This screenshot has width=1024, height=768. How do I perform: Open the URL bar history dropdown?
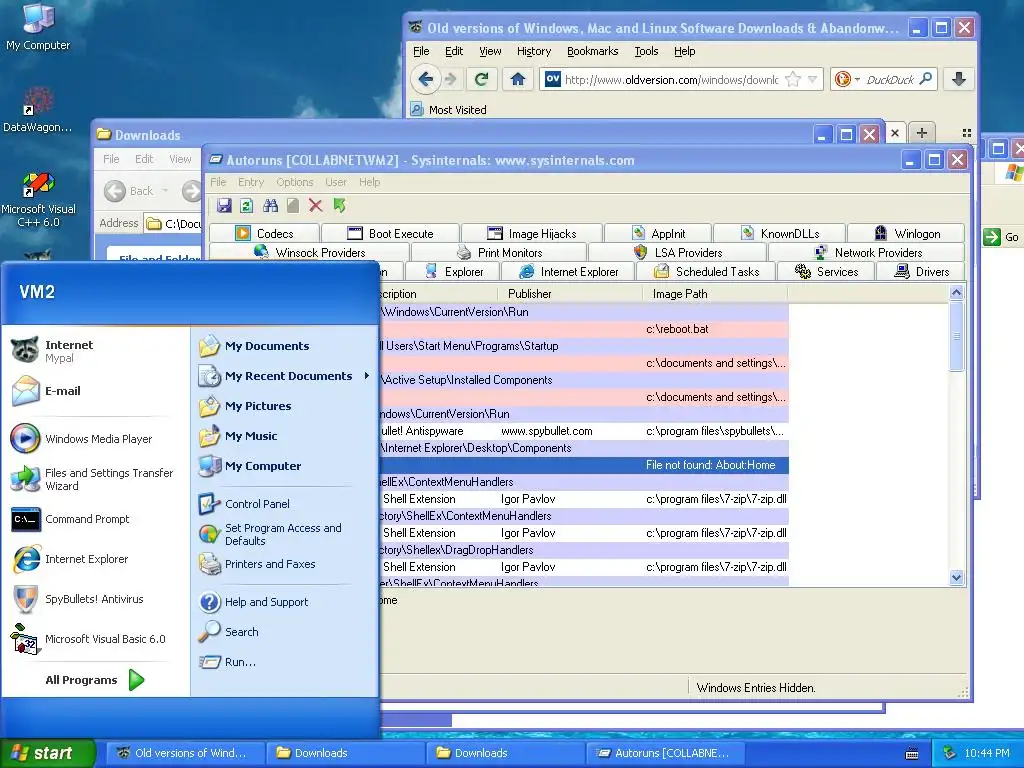(x=812, y=80)
